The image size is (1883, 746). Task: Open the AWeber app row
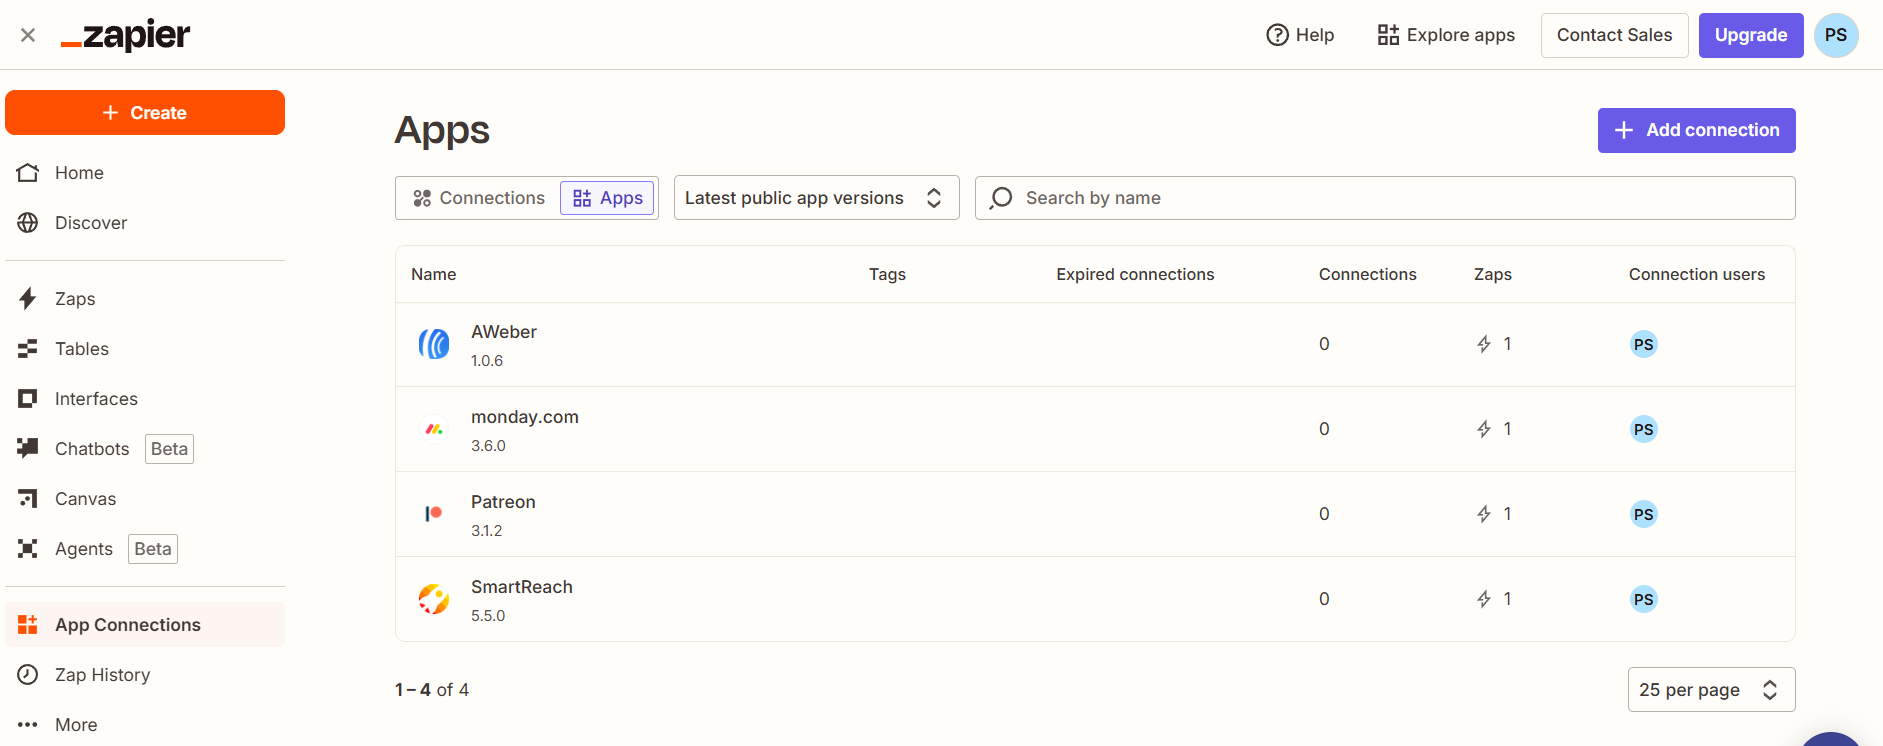(x=1095, y=345)
